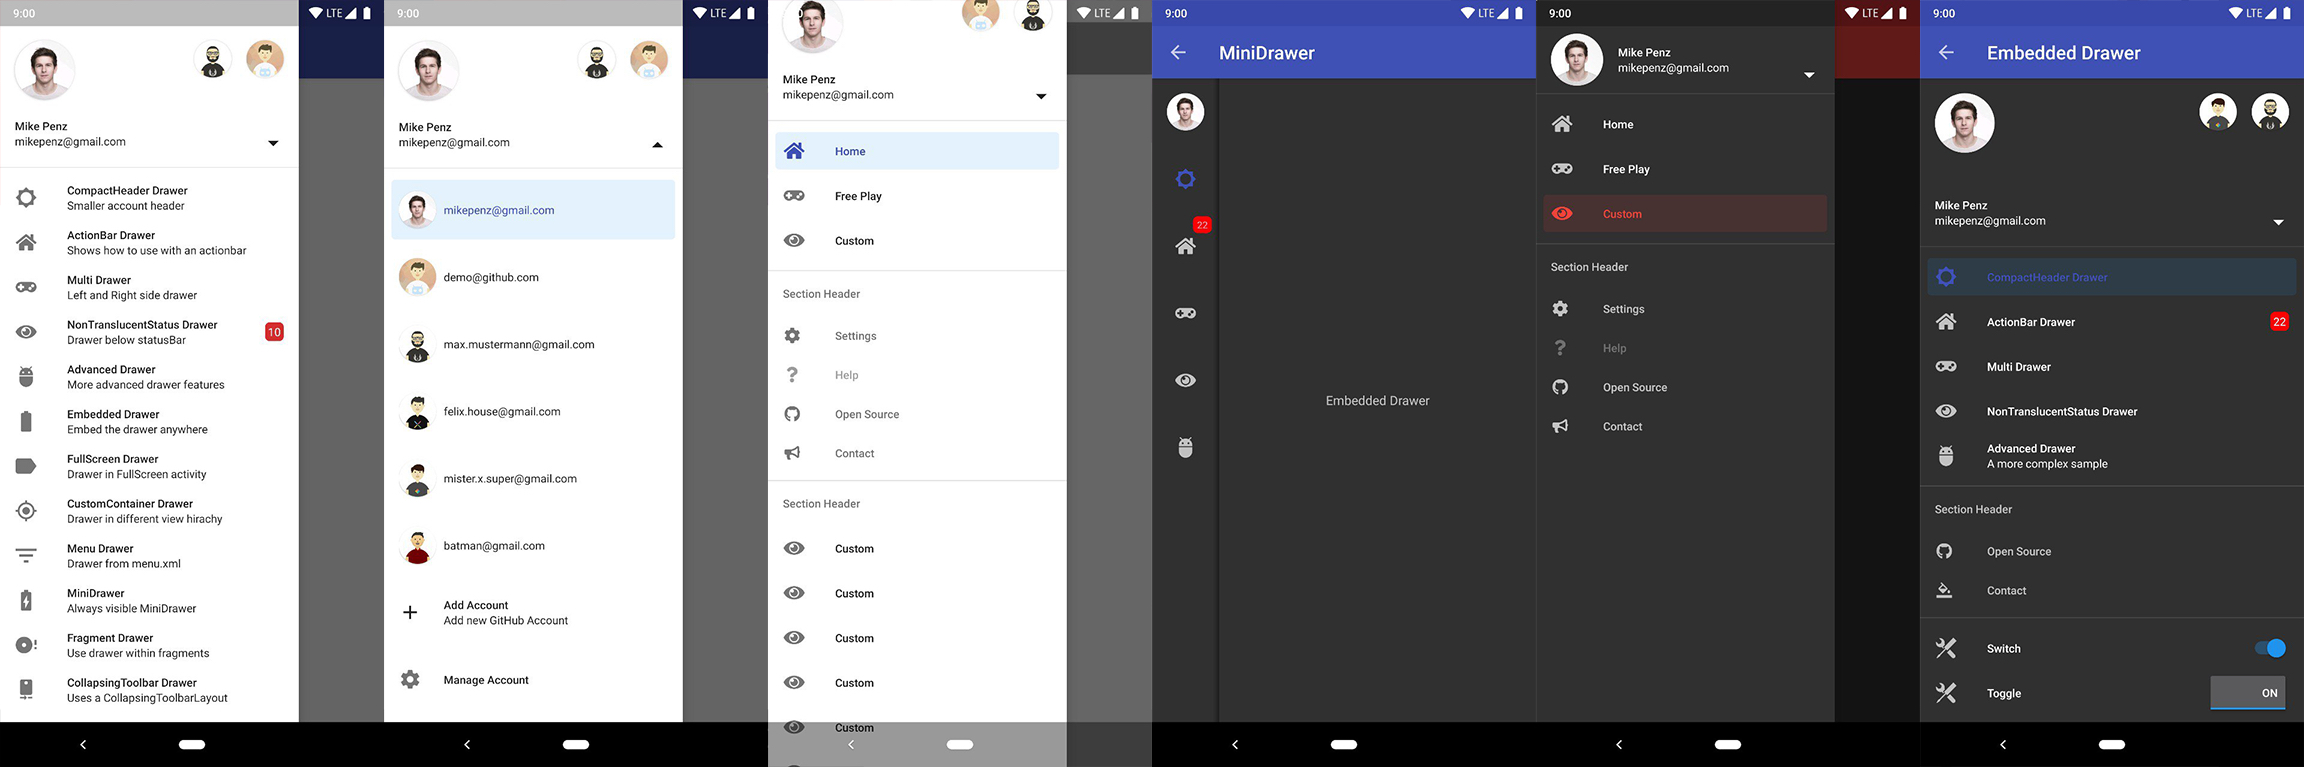Tap the Android robot icon in MiniDrawer rail
Image resolution: width=2304 pixels, height=767 pixels.
click(1186, 447)
